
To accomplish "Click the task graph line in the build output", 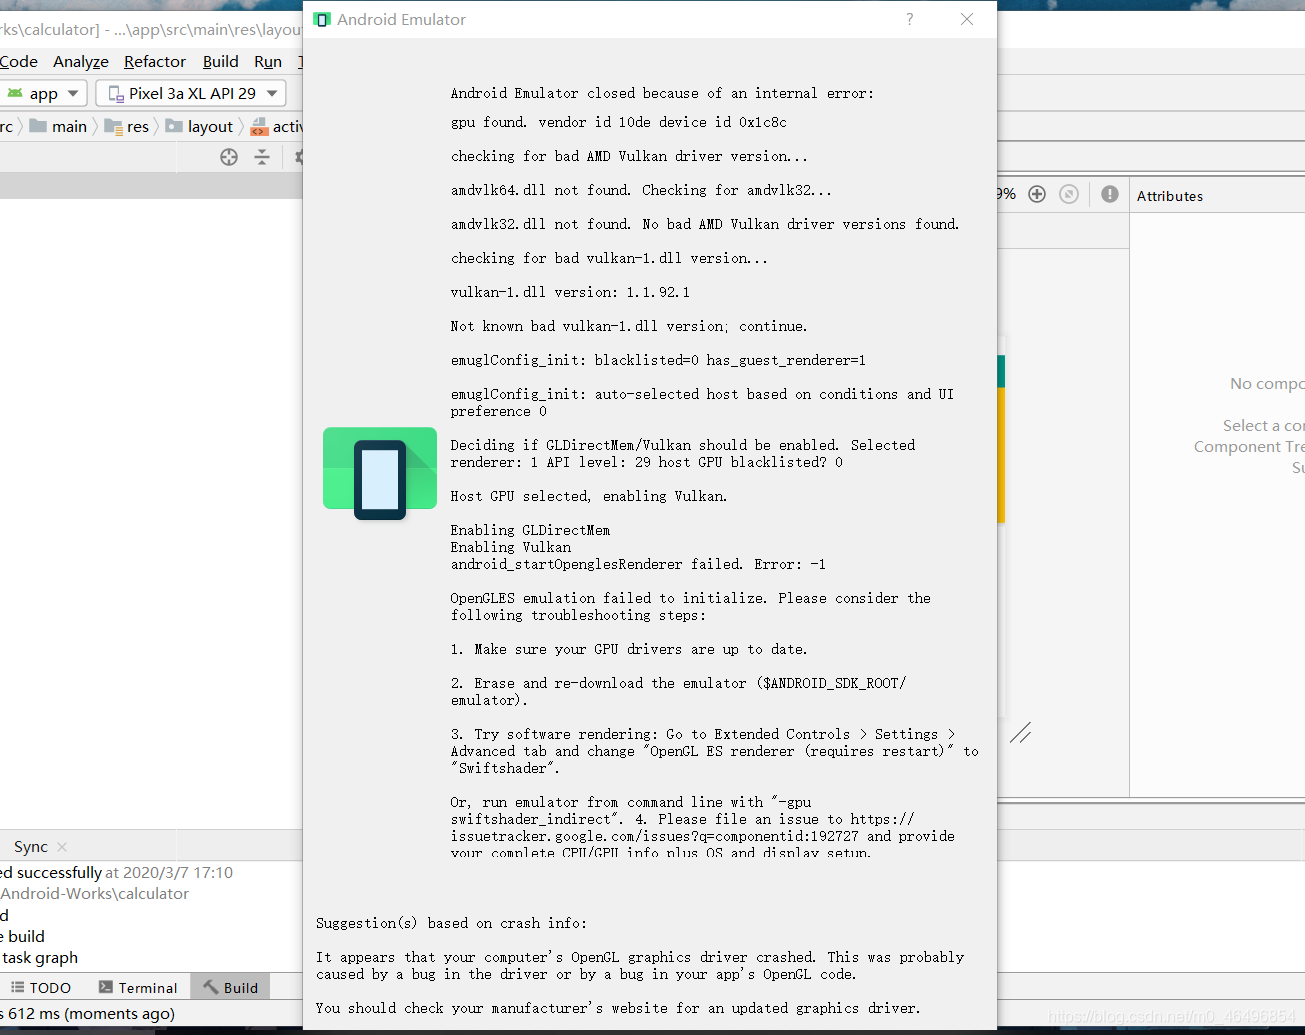I will (40, 958).
